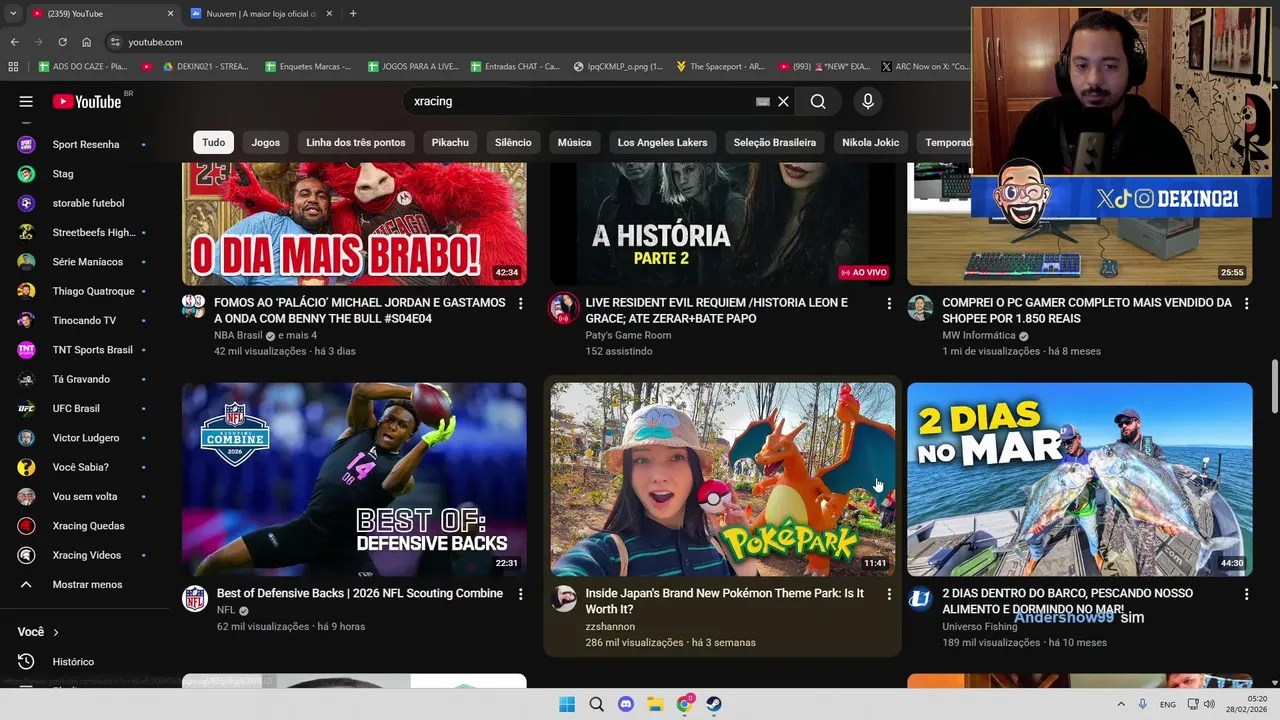Screen dimensions: 1280x720
Task: Open the options menu for the NBA Brasil video
Action: coord(520,303)
